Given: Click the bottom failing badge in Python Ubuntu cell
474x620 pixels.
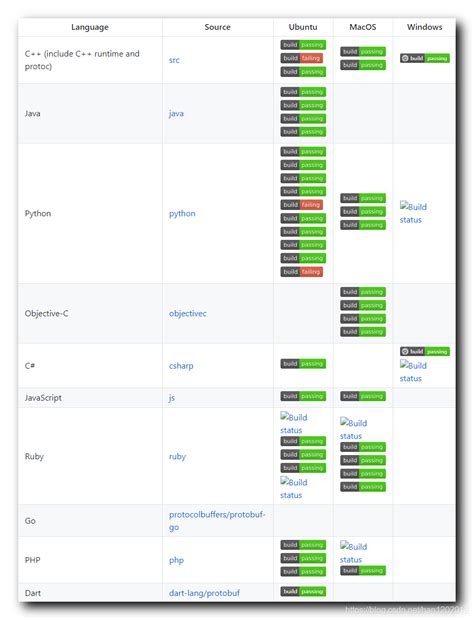Looking at the screenshot, I should pyautogui.click(x=302, y=272).
